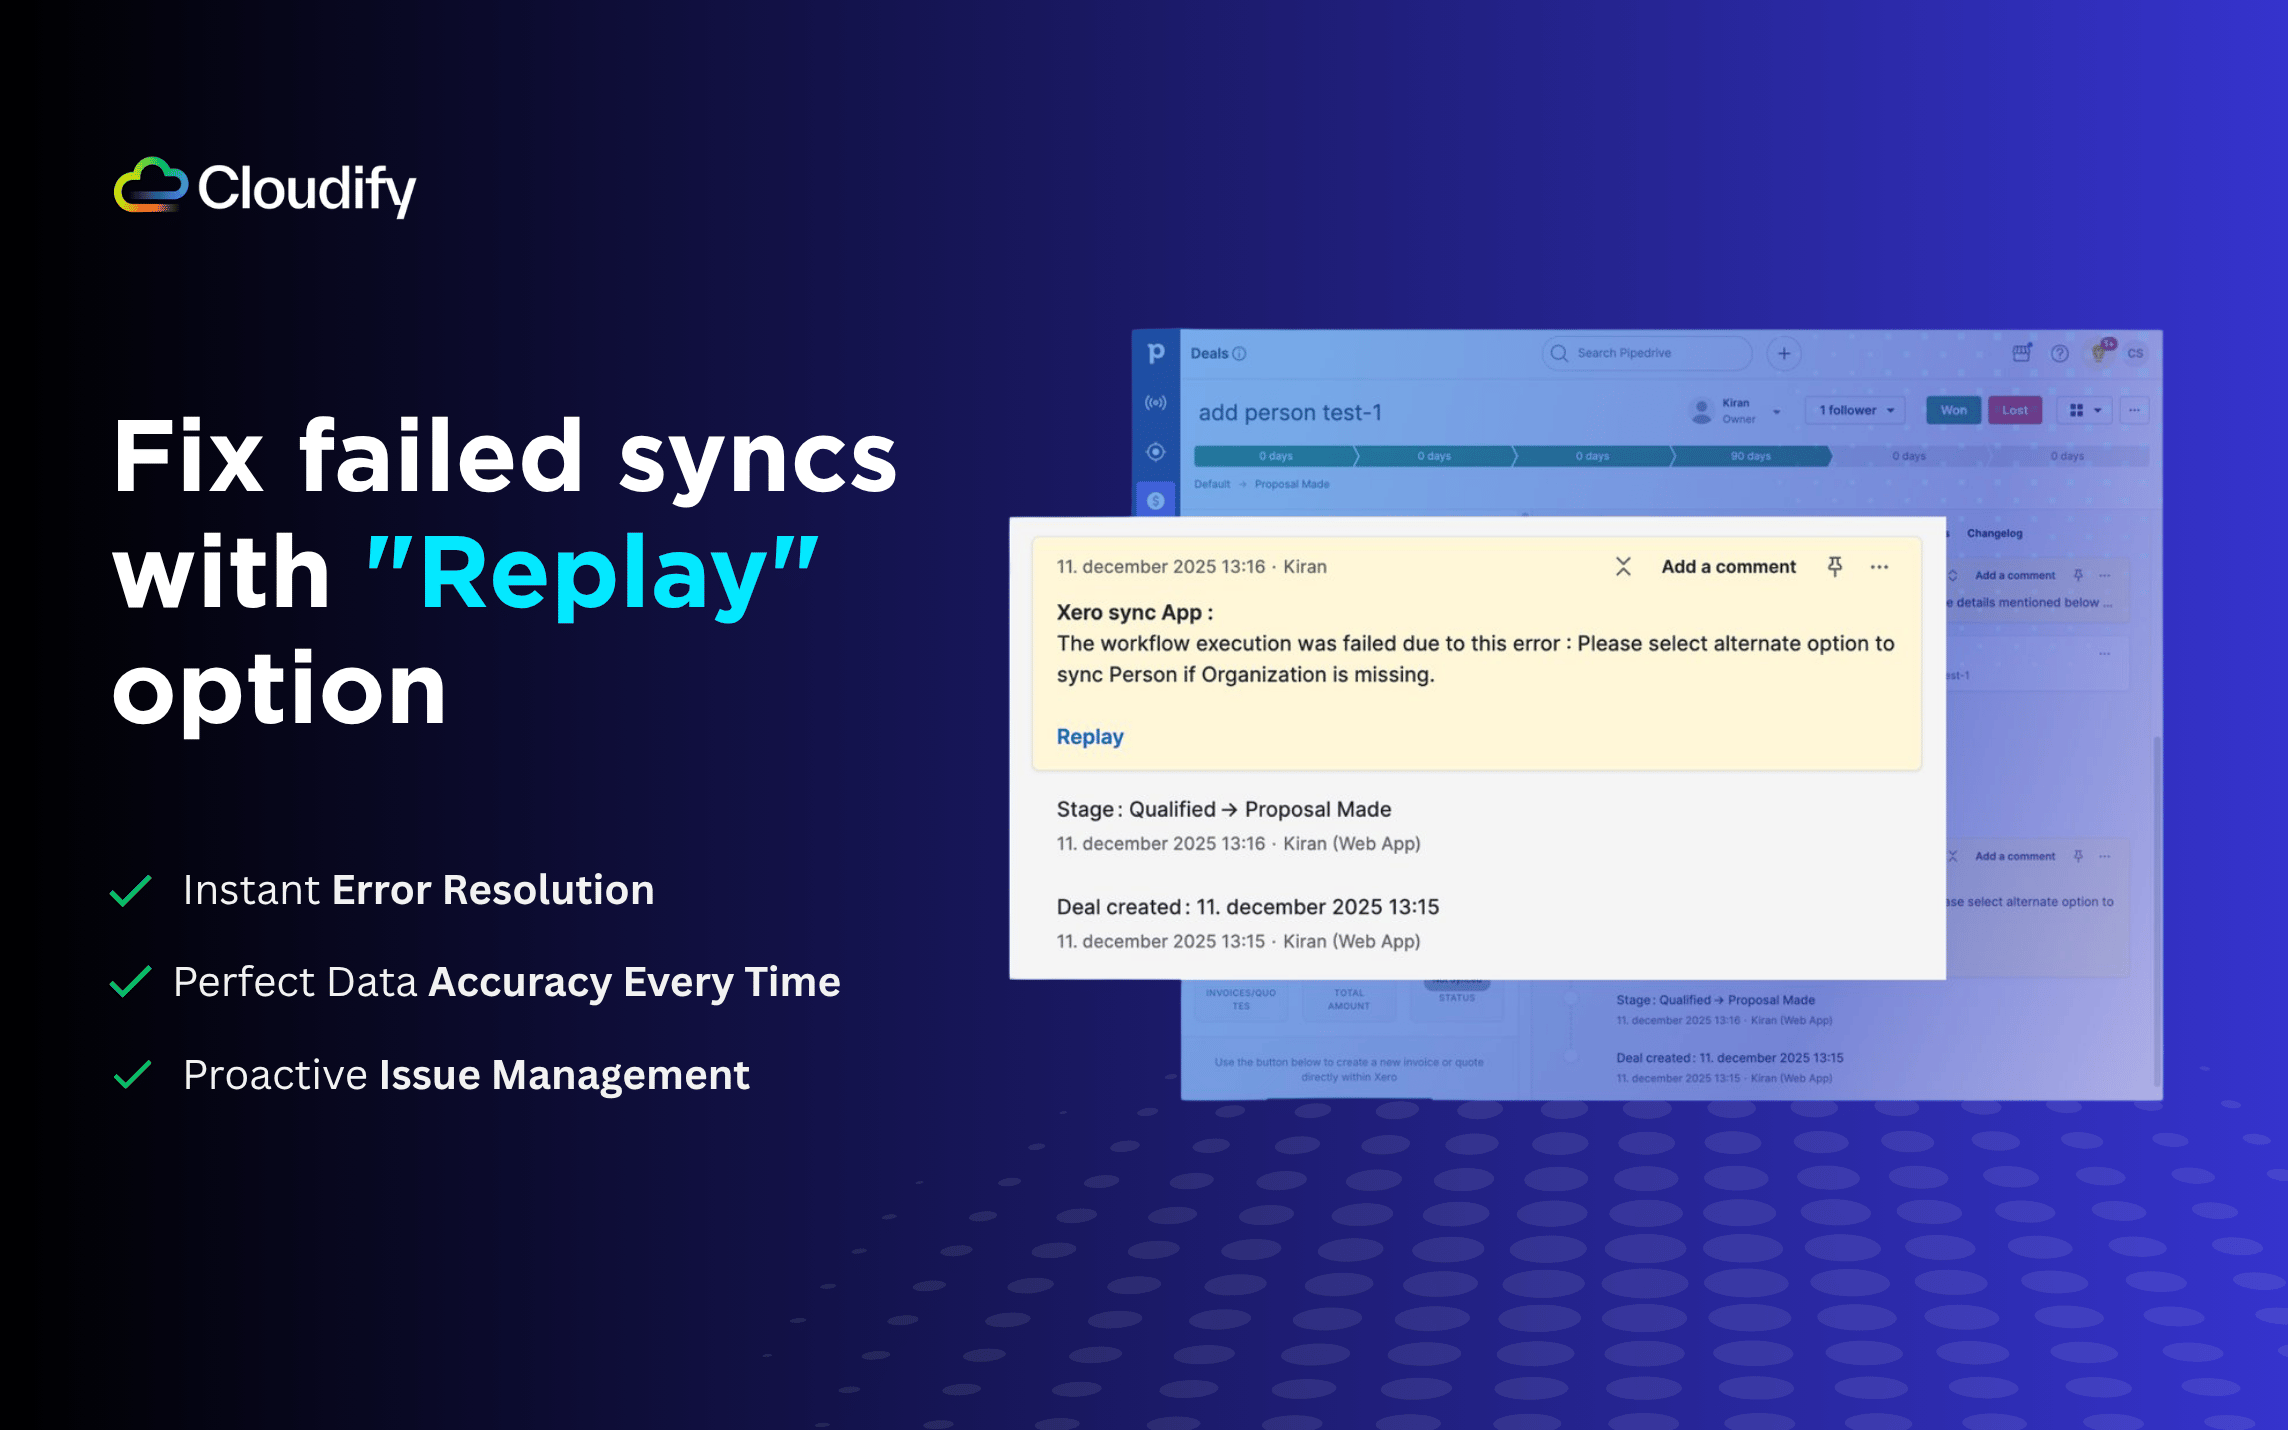Click "Proactive Issue Management" bullet text
Screen dimensions: 2288x1430
point(466,1075)
